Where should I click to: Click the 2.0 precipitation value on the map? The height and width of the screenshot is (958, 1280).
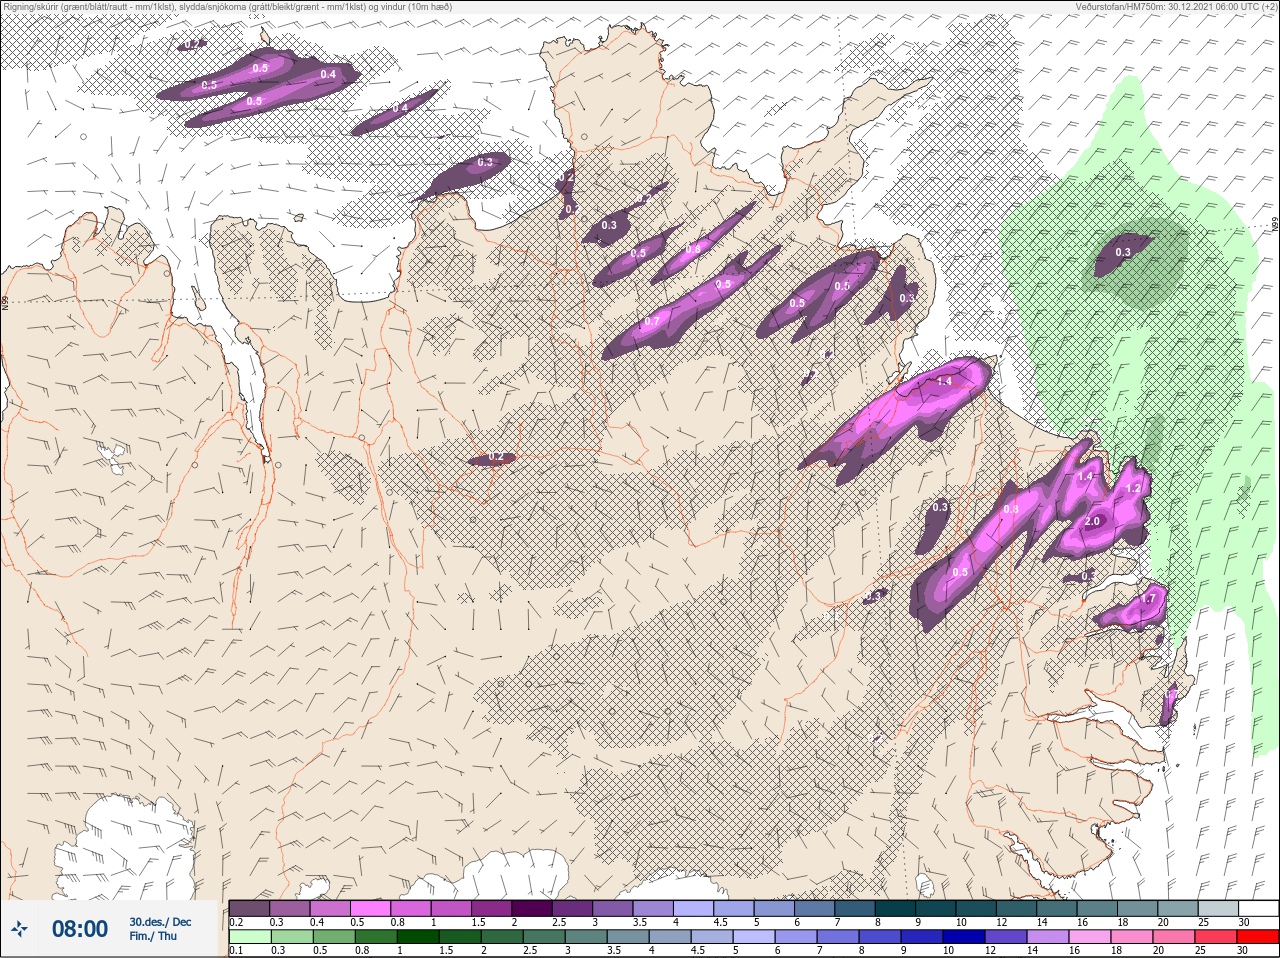pyautogui.click(x=1093, y=522)
